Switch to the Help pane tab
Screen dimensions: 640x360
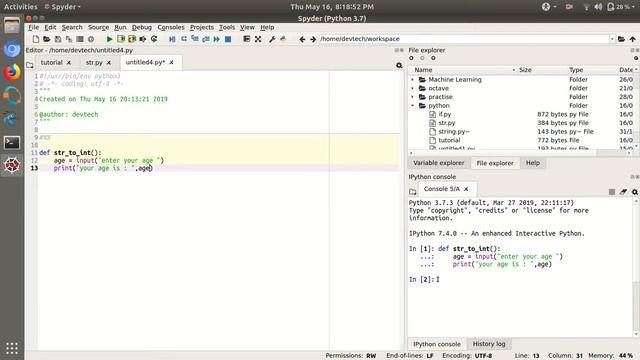pos(533,163)
